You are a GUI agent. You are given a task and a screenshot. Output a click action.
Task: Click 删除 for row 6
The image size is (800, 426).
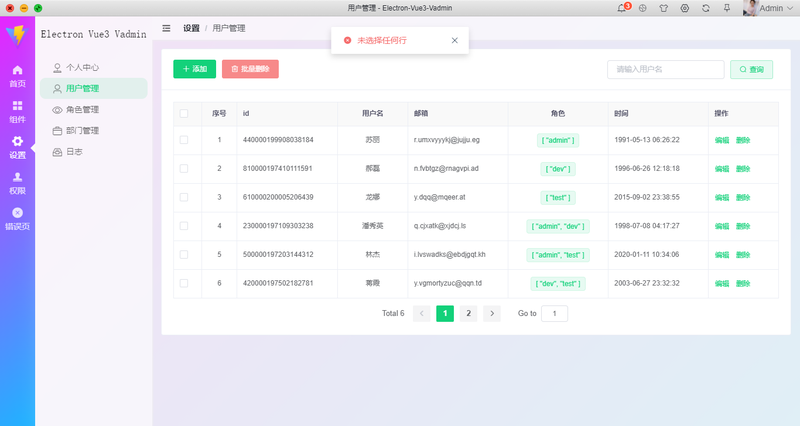(743, 283)
